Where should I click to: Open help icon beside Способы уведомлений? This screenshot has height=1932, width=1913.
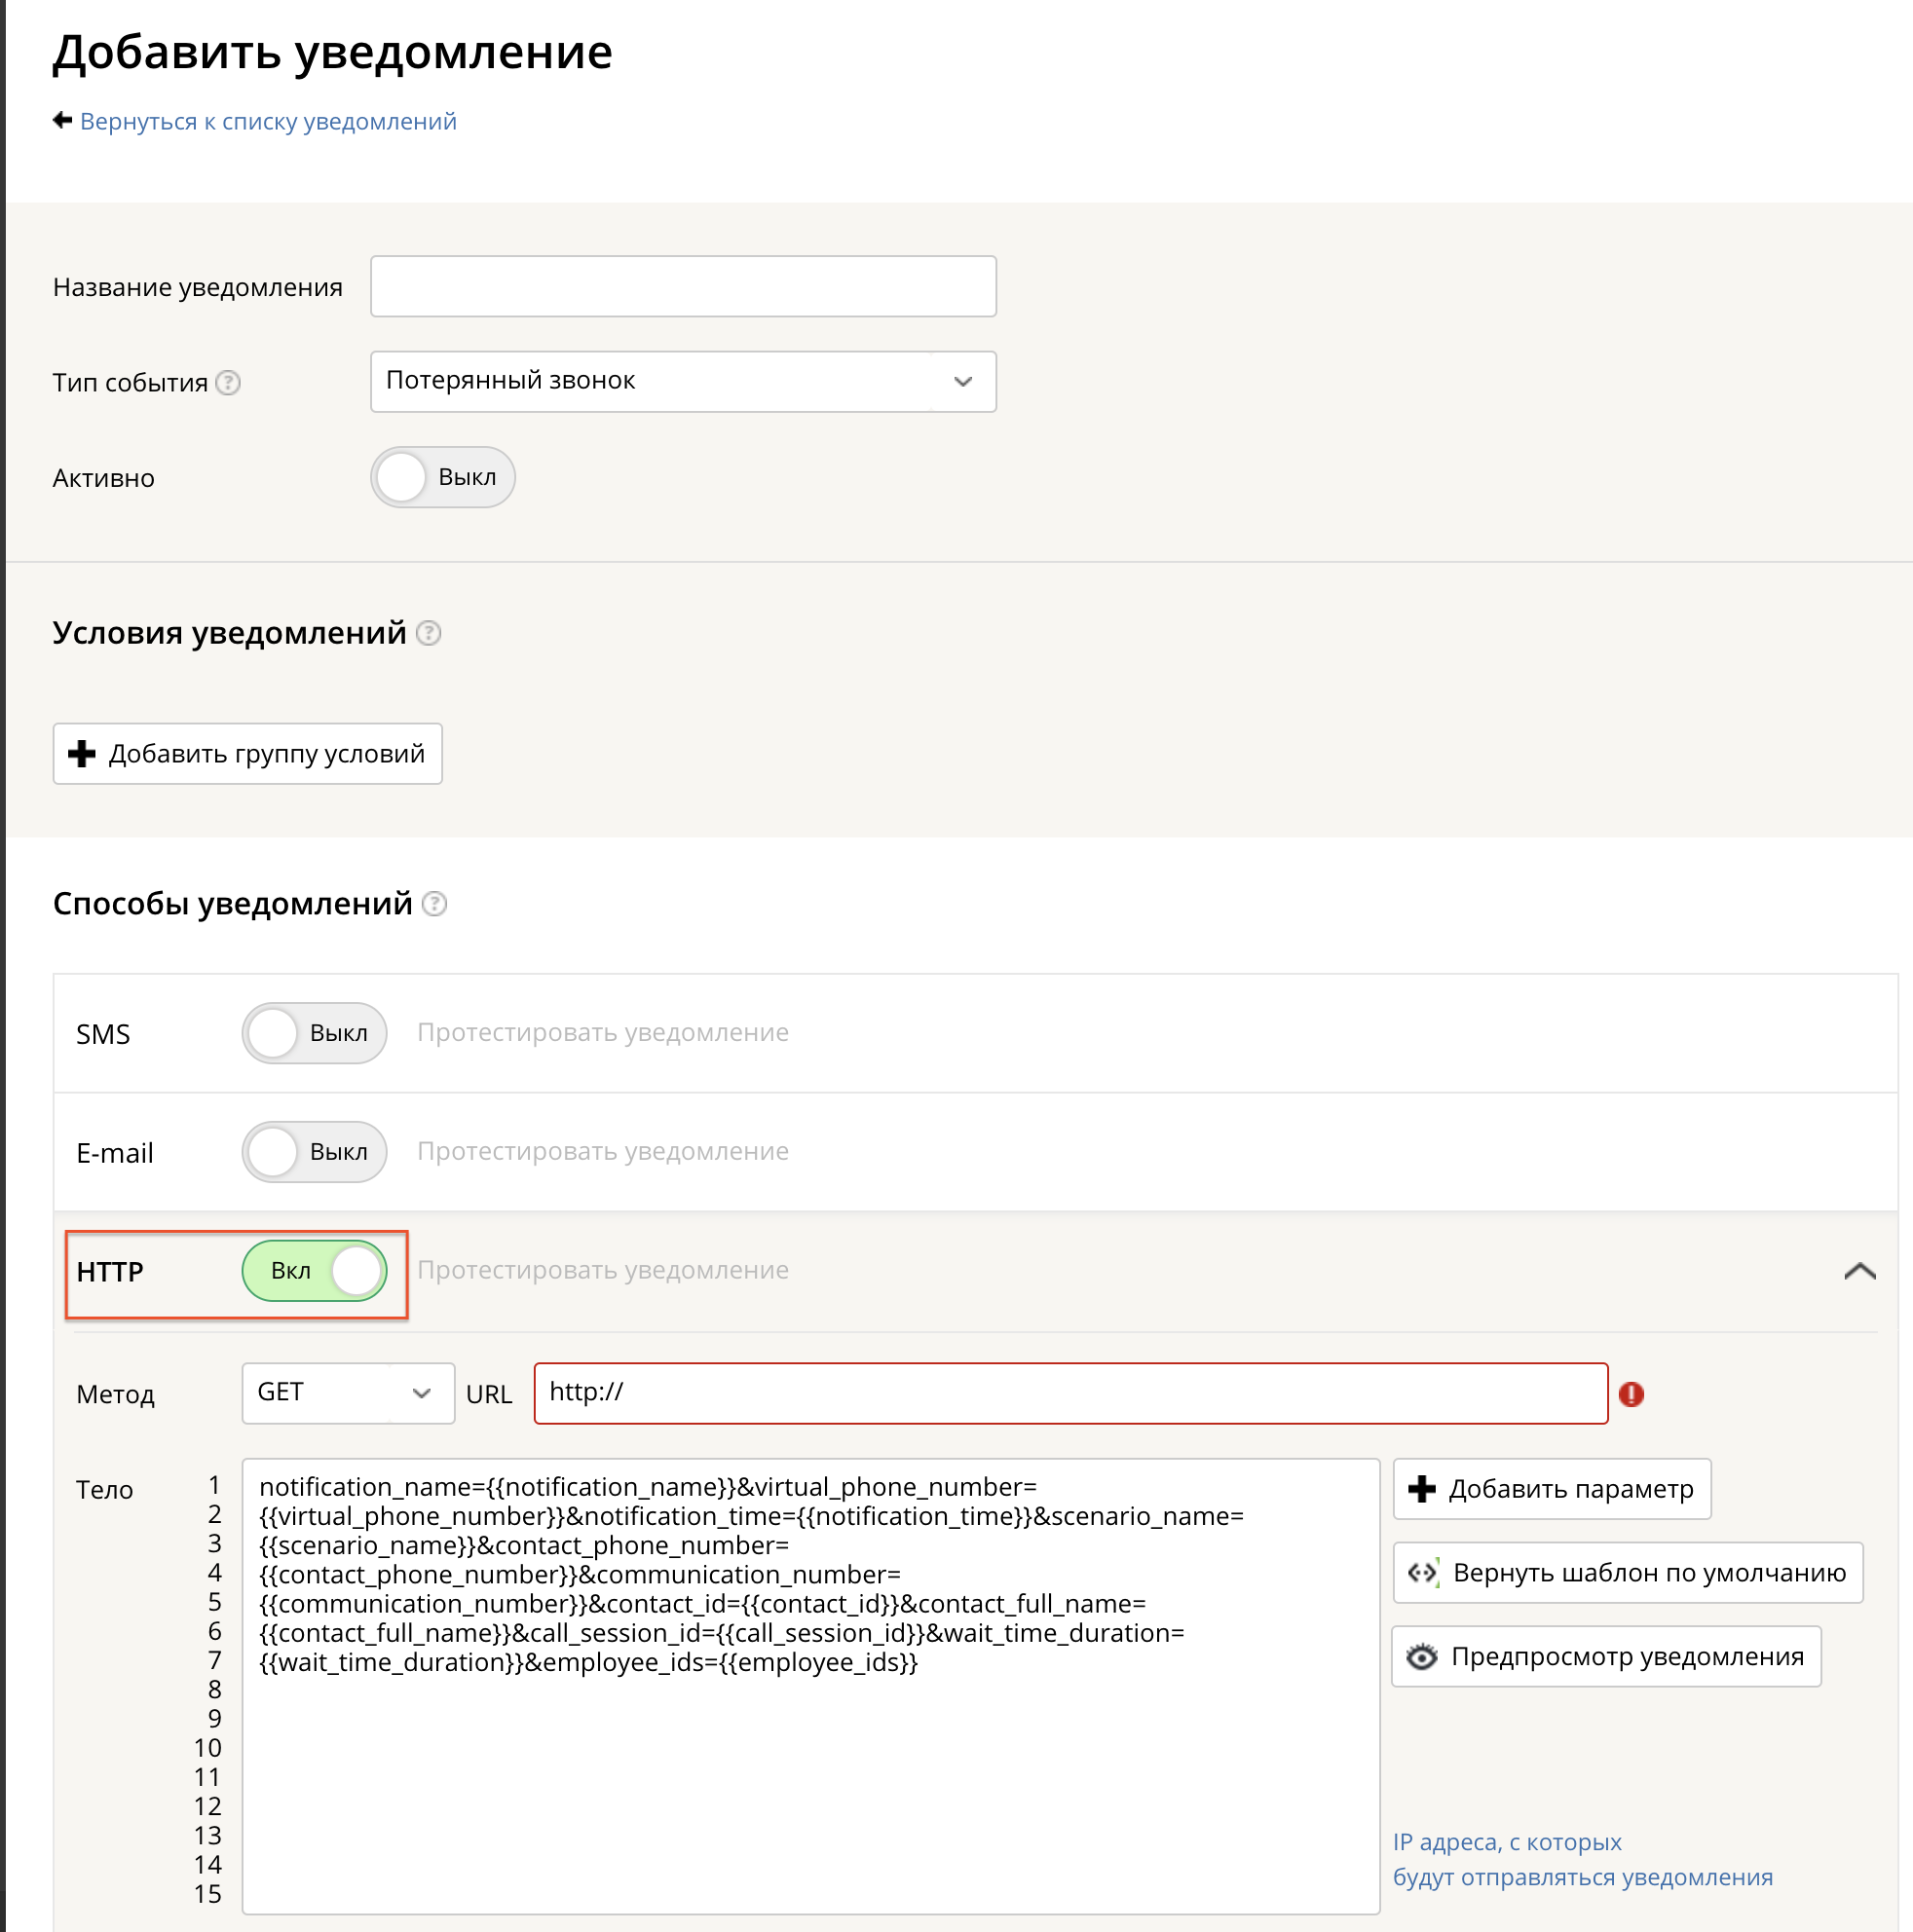(x=434, y=904)
